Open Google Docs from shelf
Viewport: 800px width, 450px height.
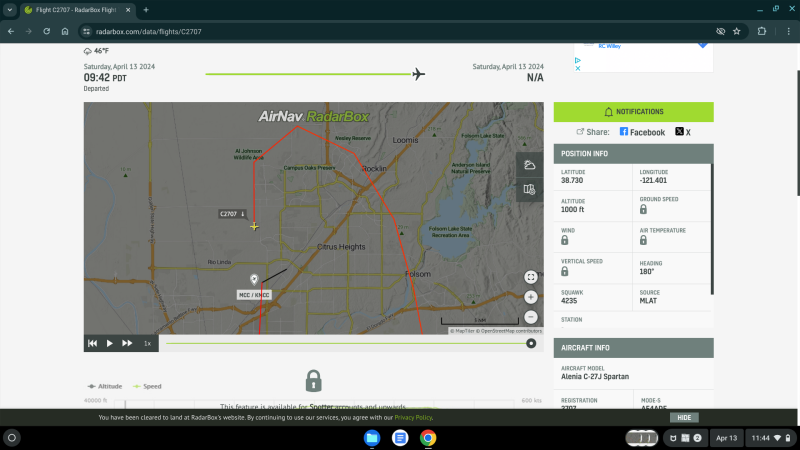[x=400, y=438]
